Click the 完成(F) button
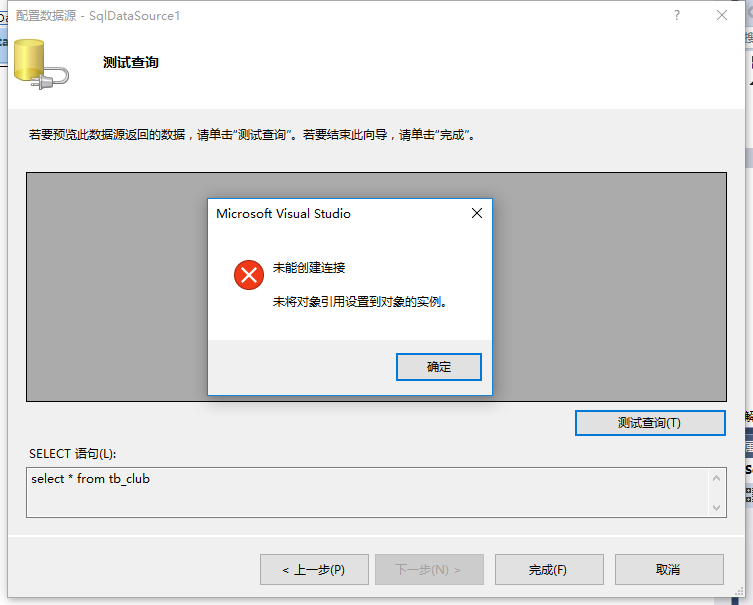 (x=549, y=569)
